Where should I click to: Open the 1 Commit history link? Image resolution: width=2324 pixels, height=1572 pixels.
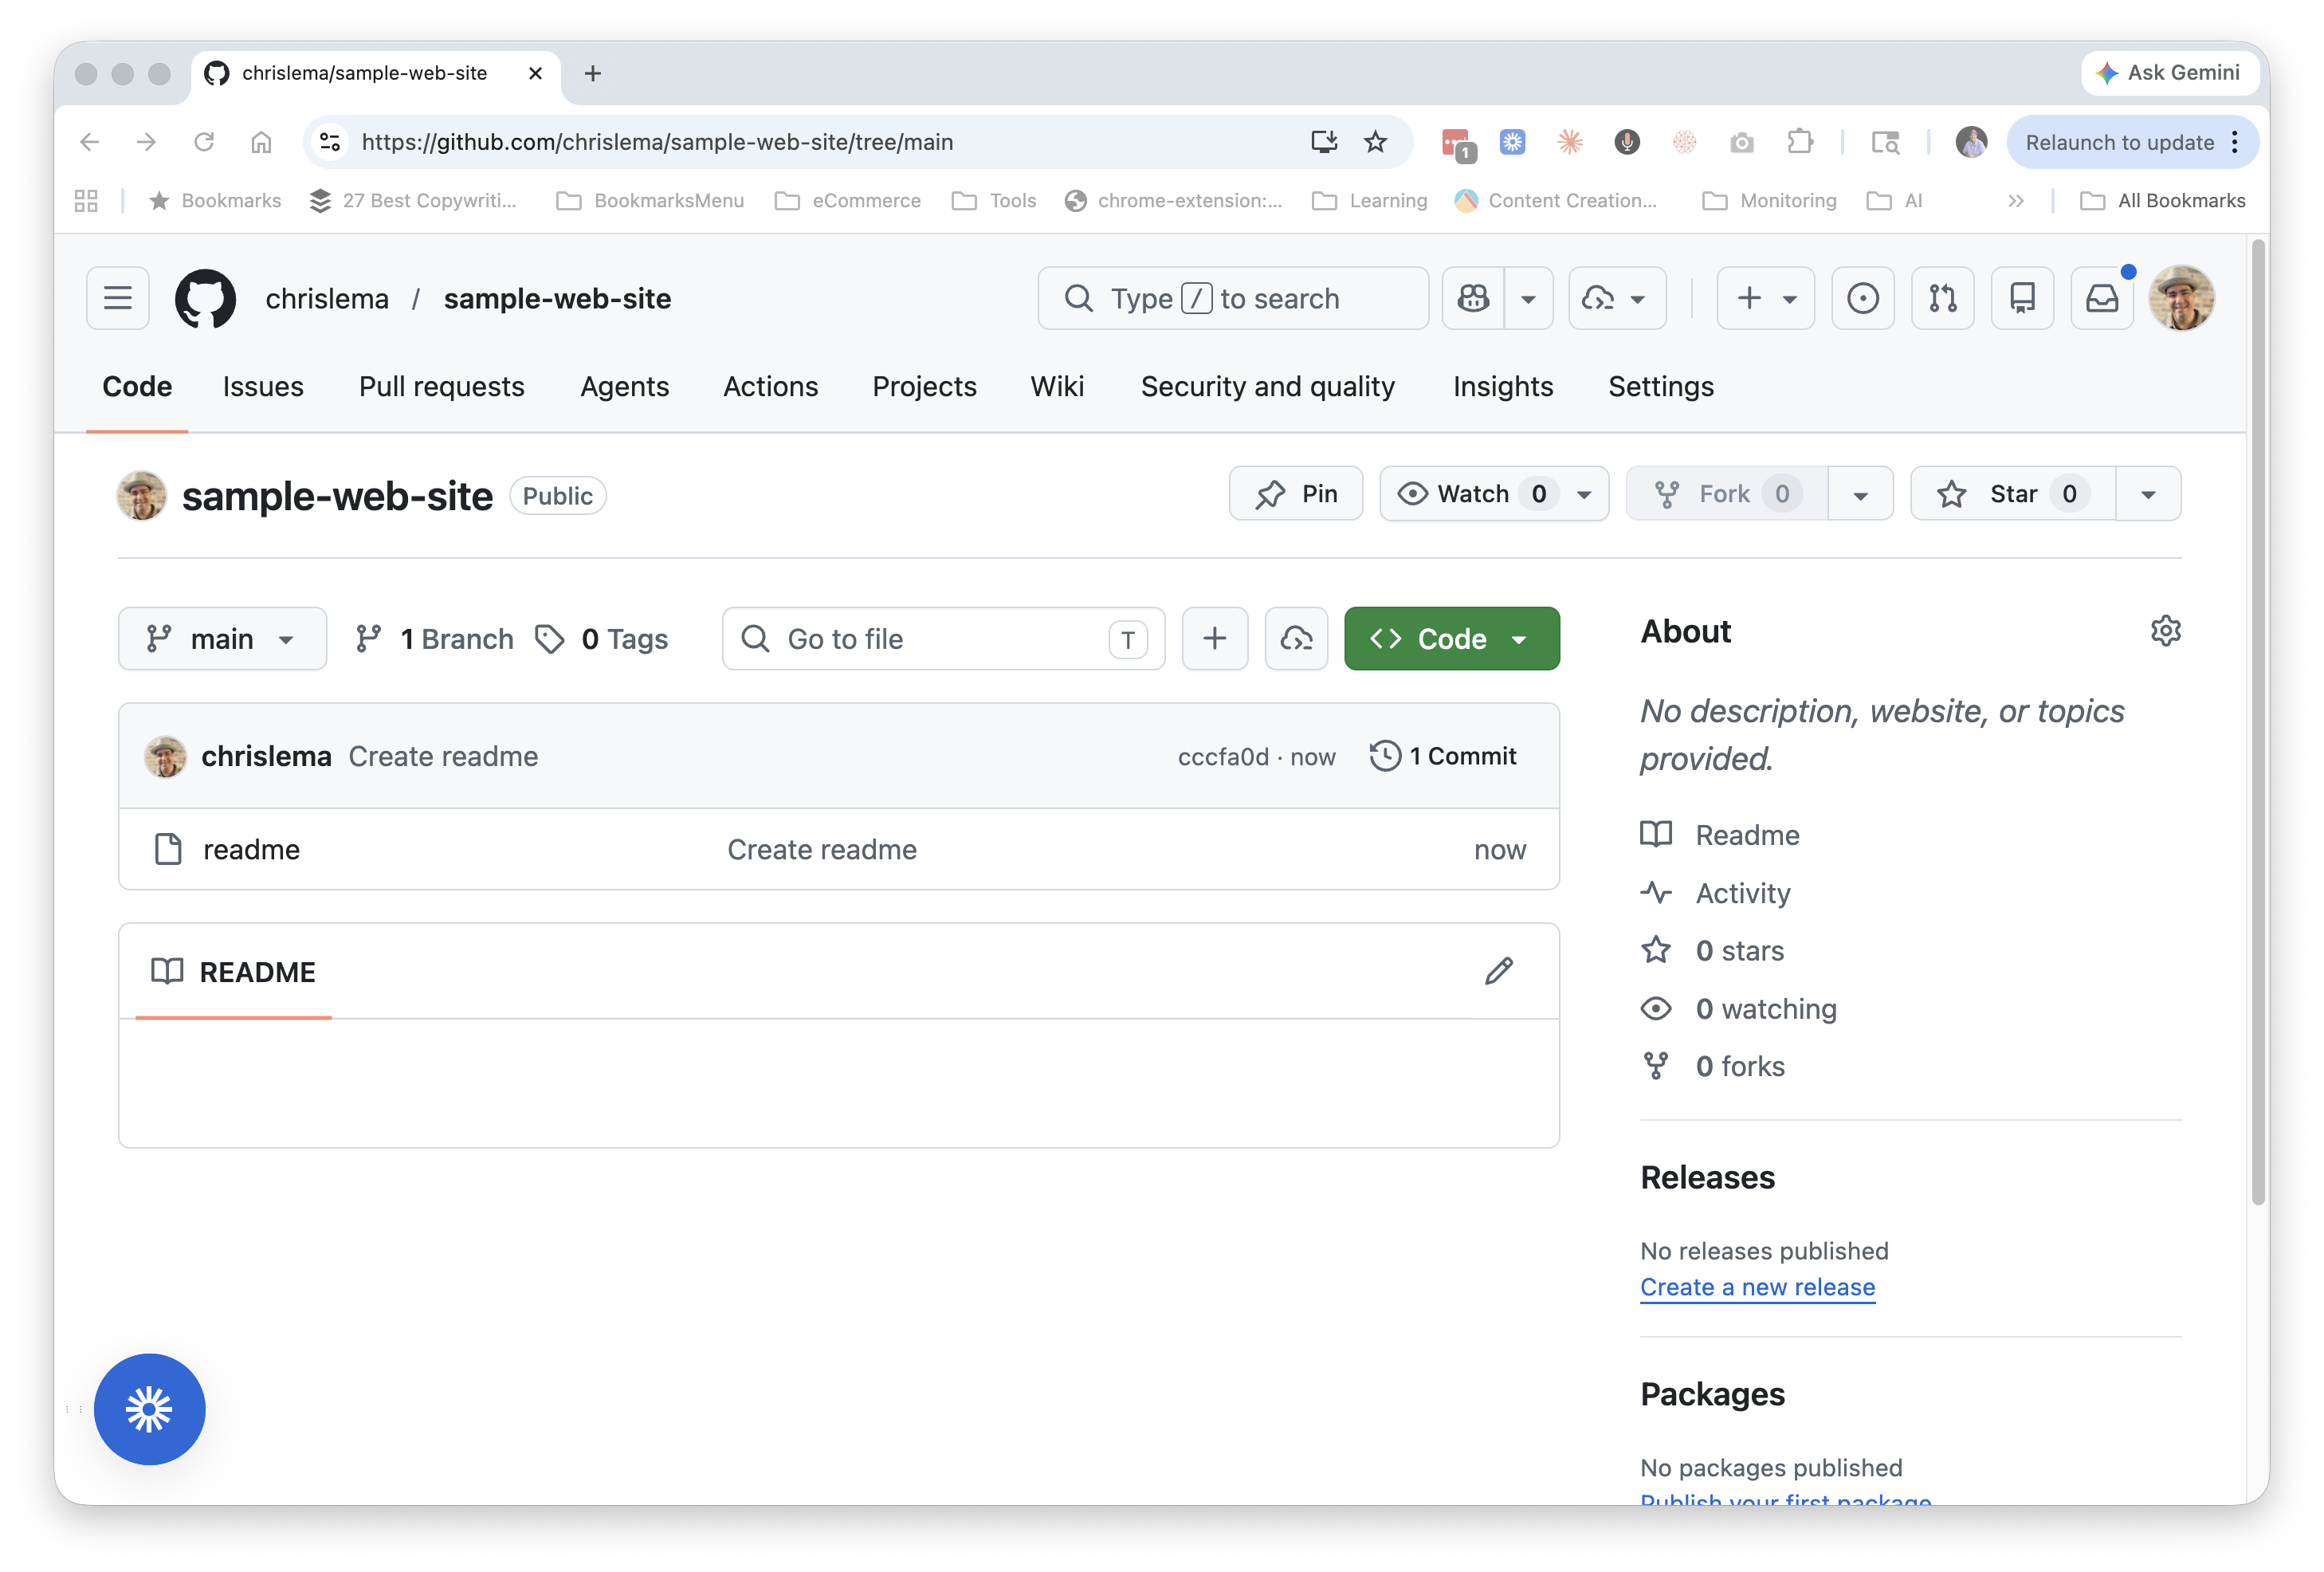pos(1443,756)
